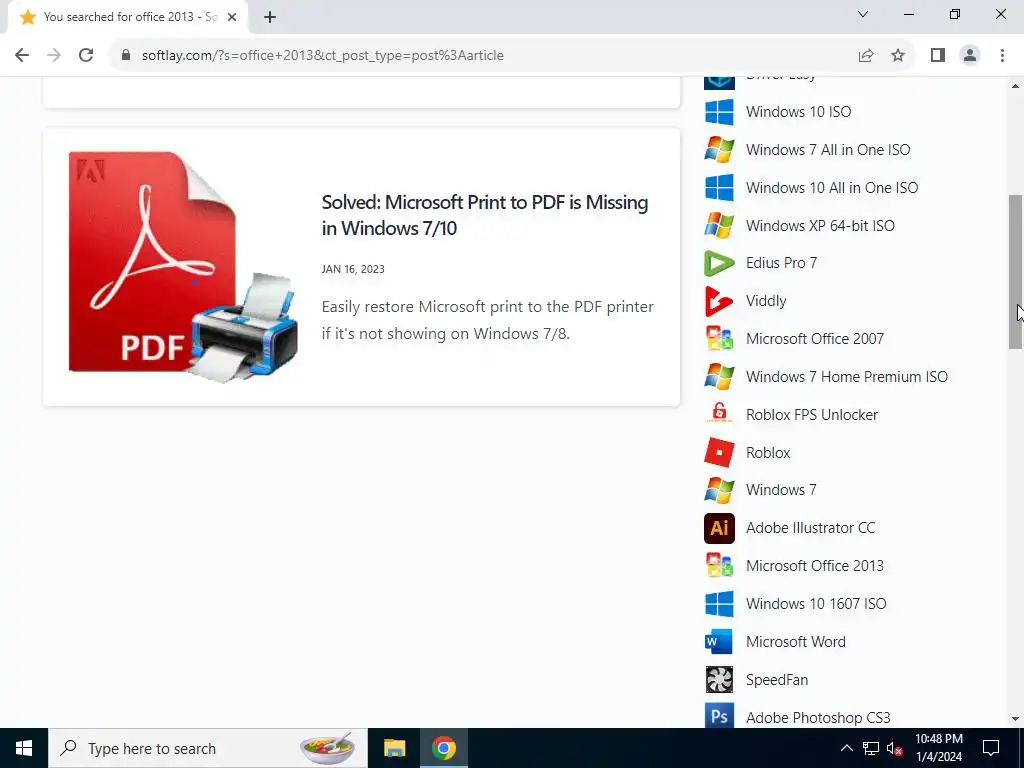1024x768 pixels.
Task: Open the Microsoft Word link
Action: coord(795,641)
